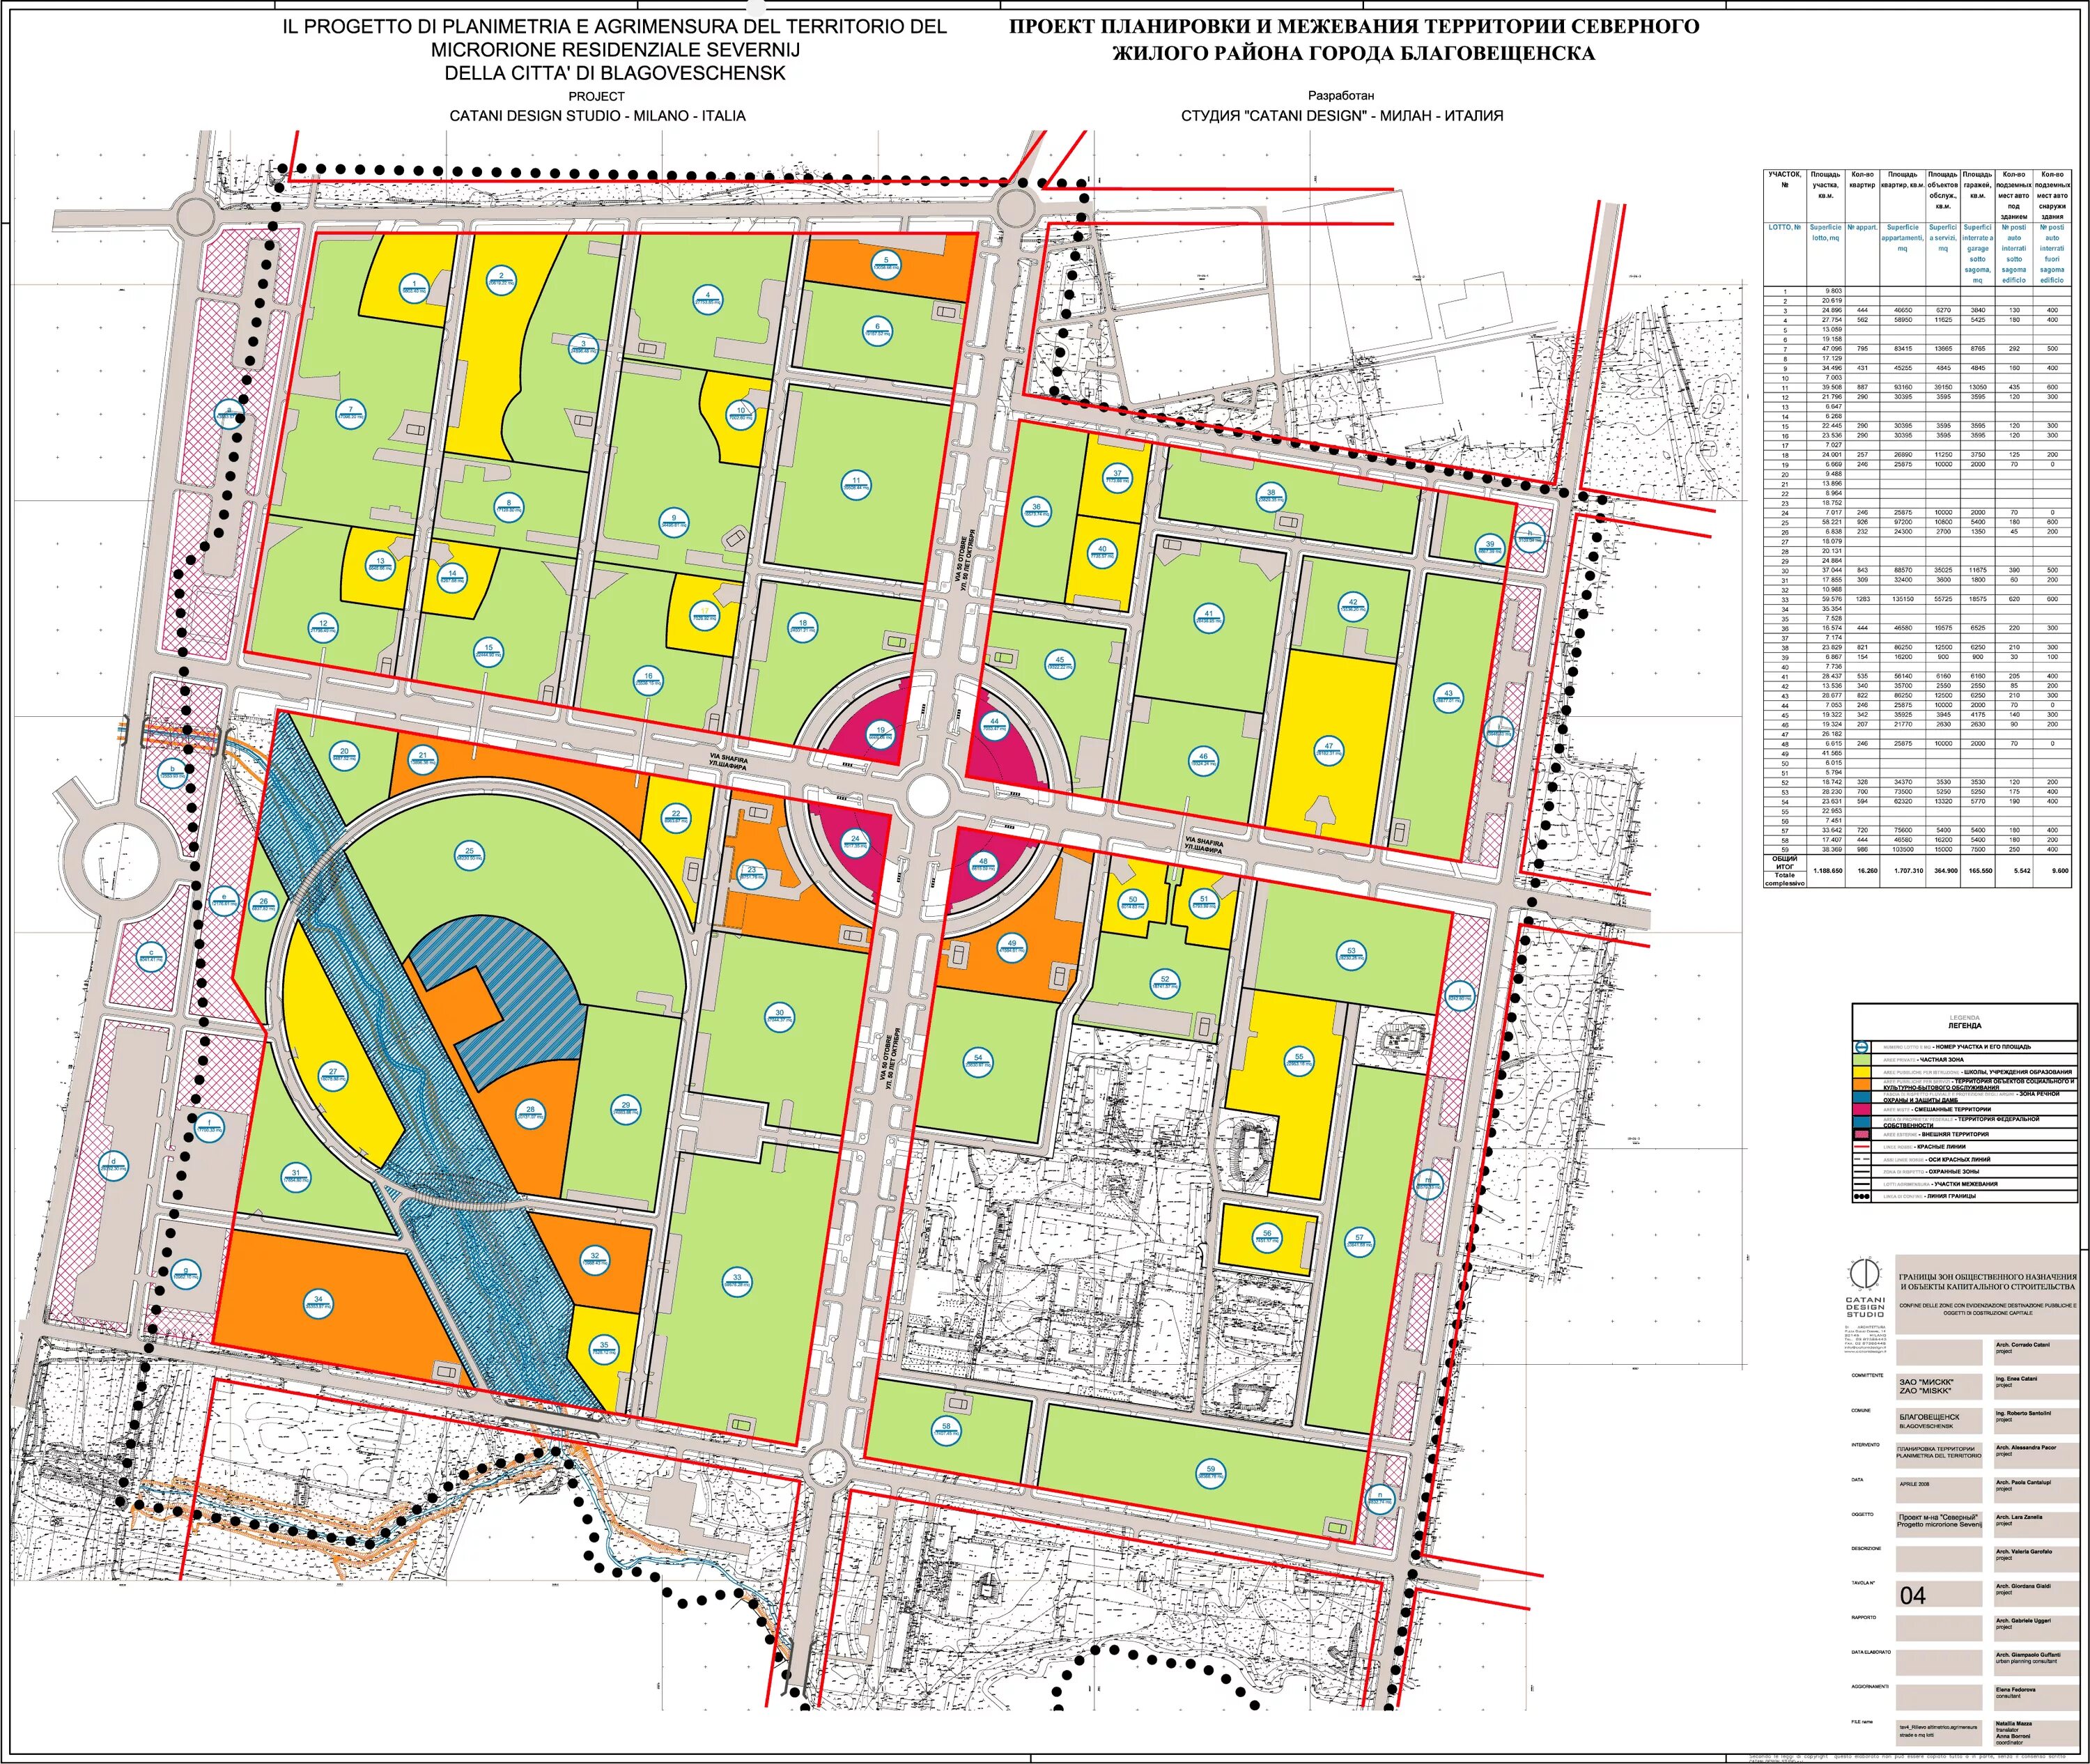Click the lot 19 marker in magenta quadrant
The height and width of the screenshot is (1764, 2090).
point(881,734)
